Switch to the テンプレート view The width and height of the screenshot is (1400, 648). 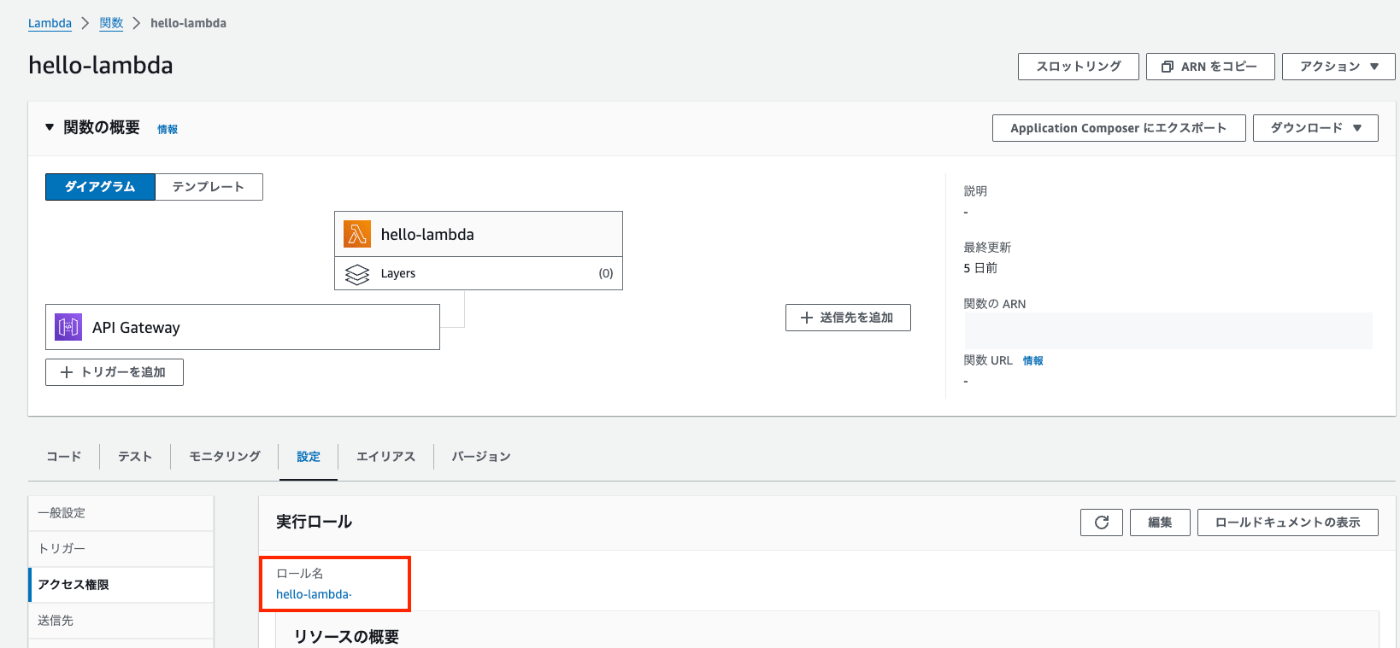click(x=209, y=187)
